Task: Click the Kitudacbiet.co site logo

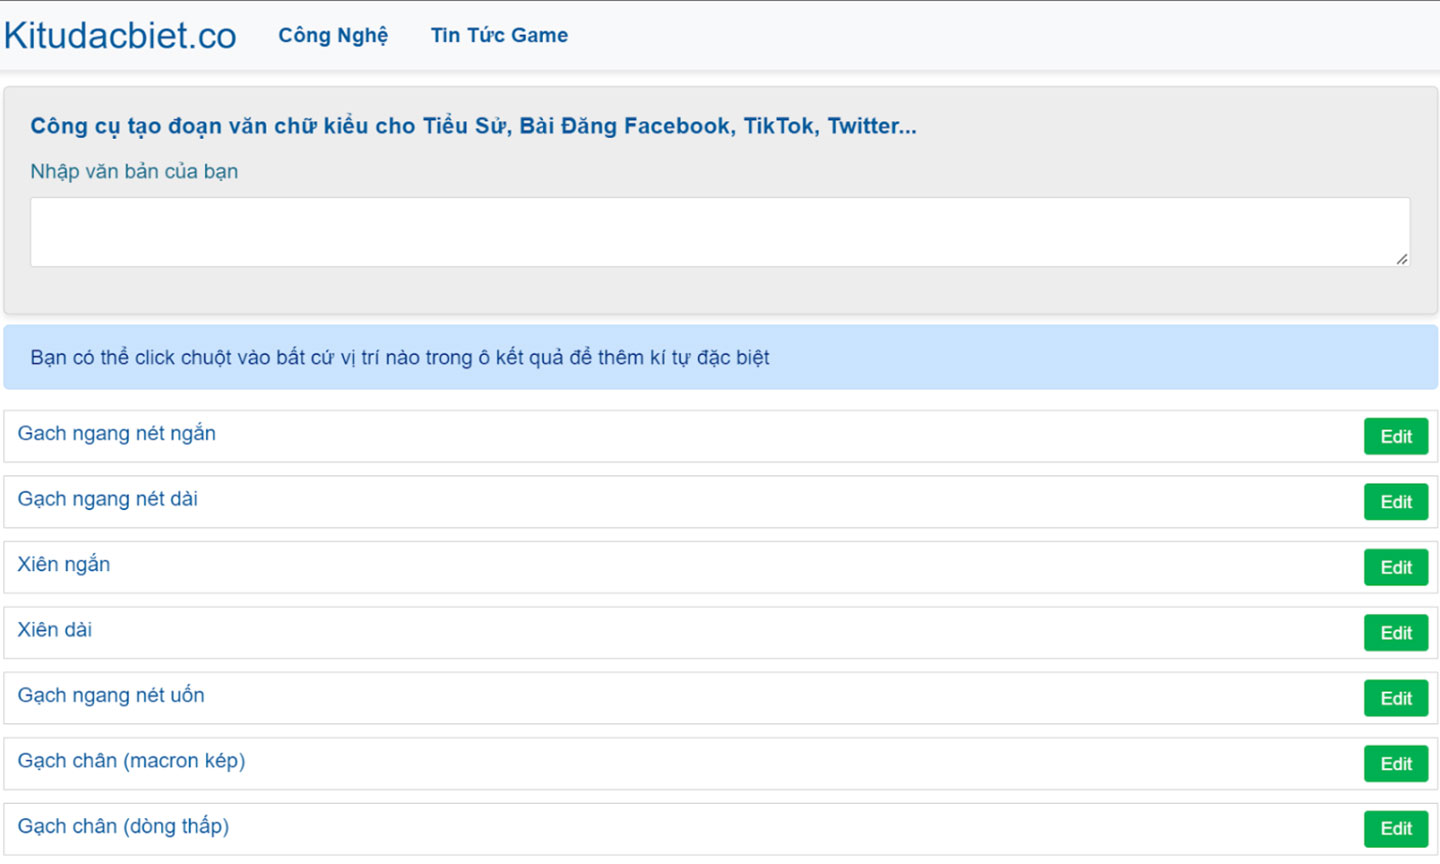Action: coord(120,36)
